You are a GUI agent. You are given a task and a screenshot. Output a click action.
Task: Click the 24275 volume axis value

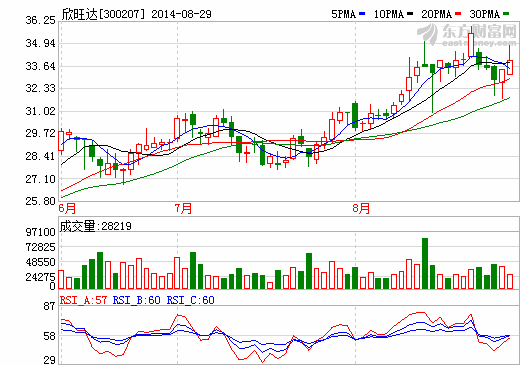coord(41,277)
